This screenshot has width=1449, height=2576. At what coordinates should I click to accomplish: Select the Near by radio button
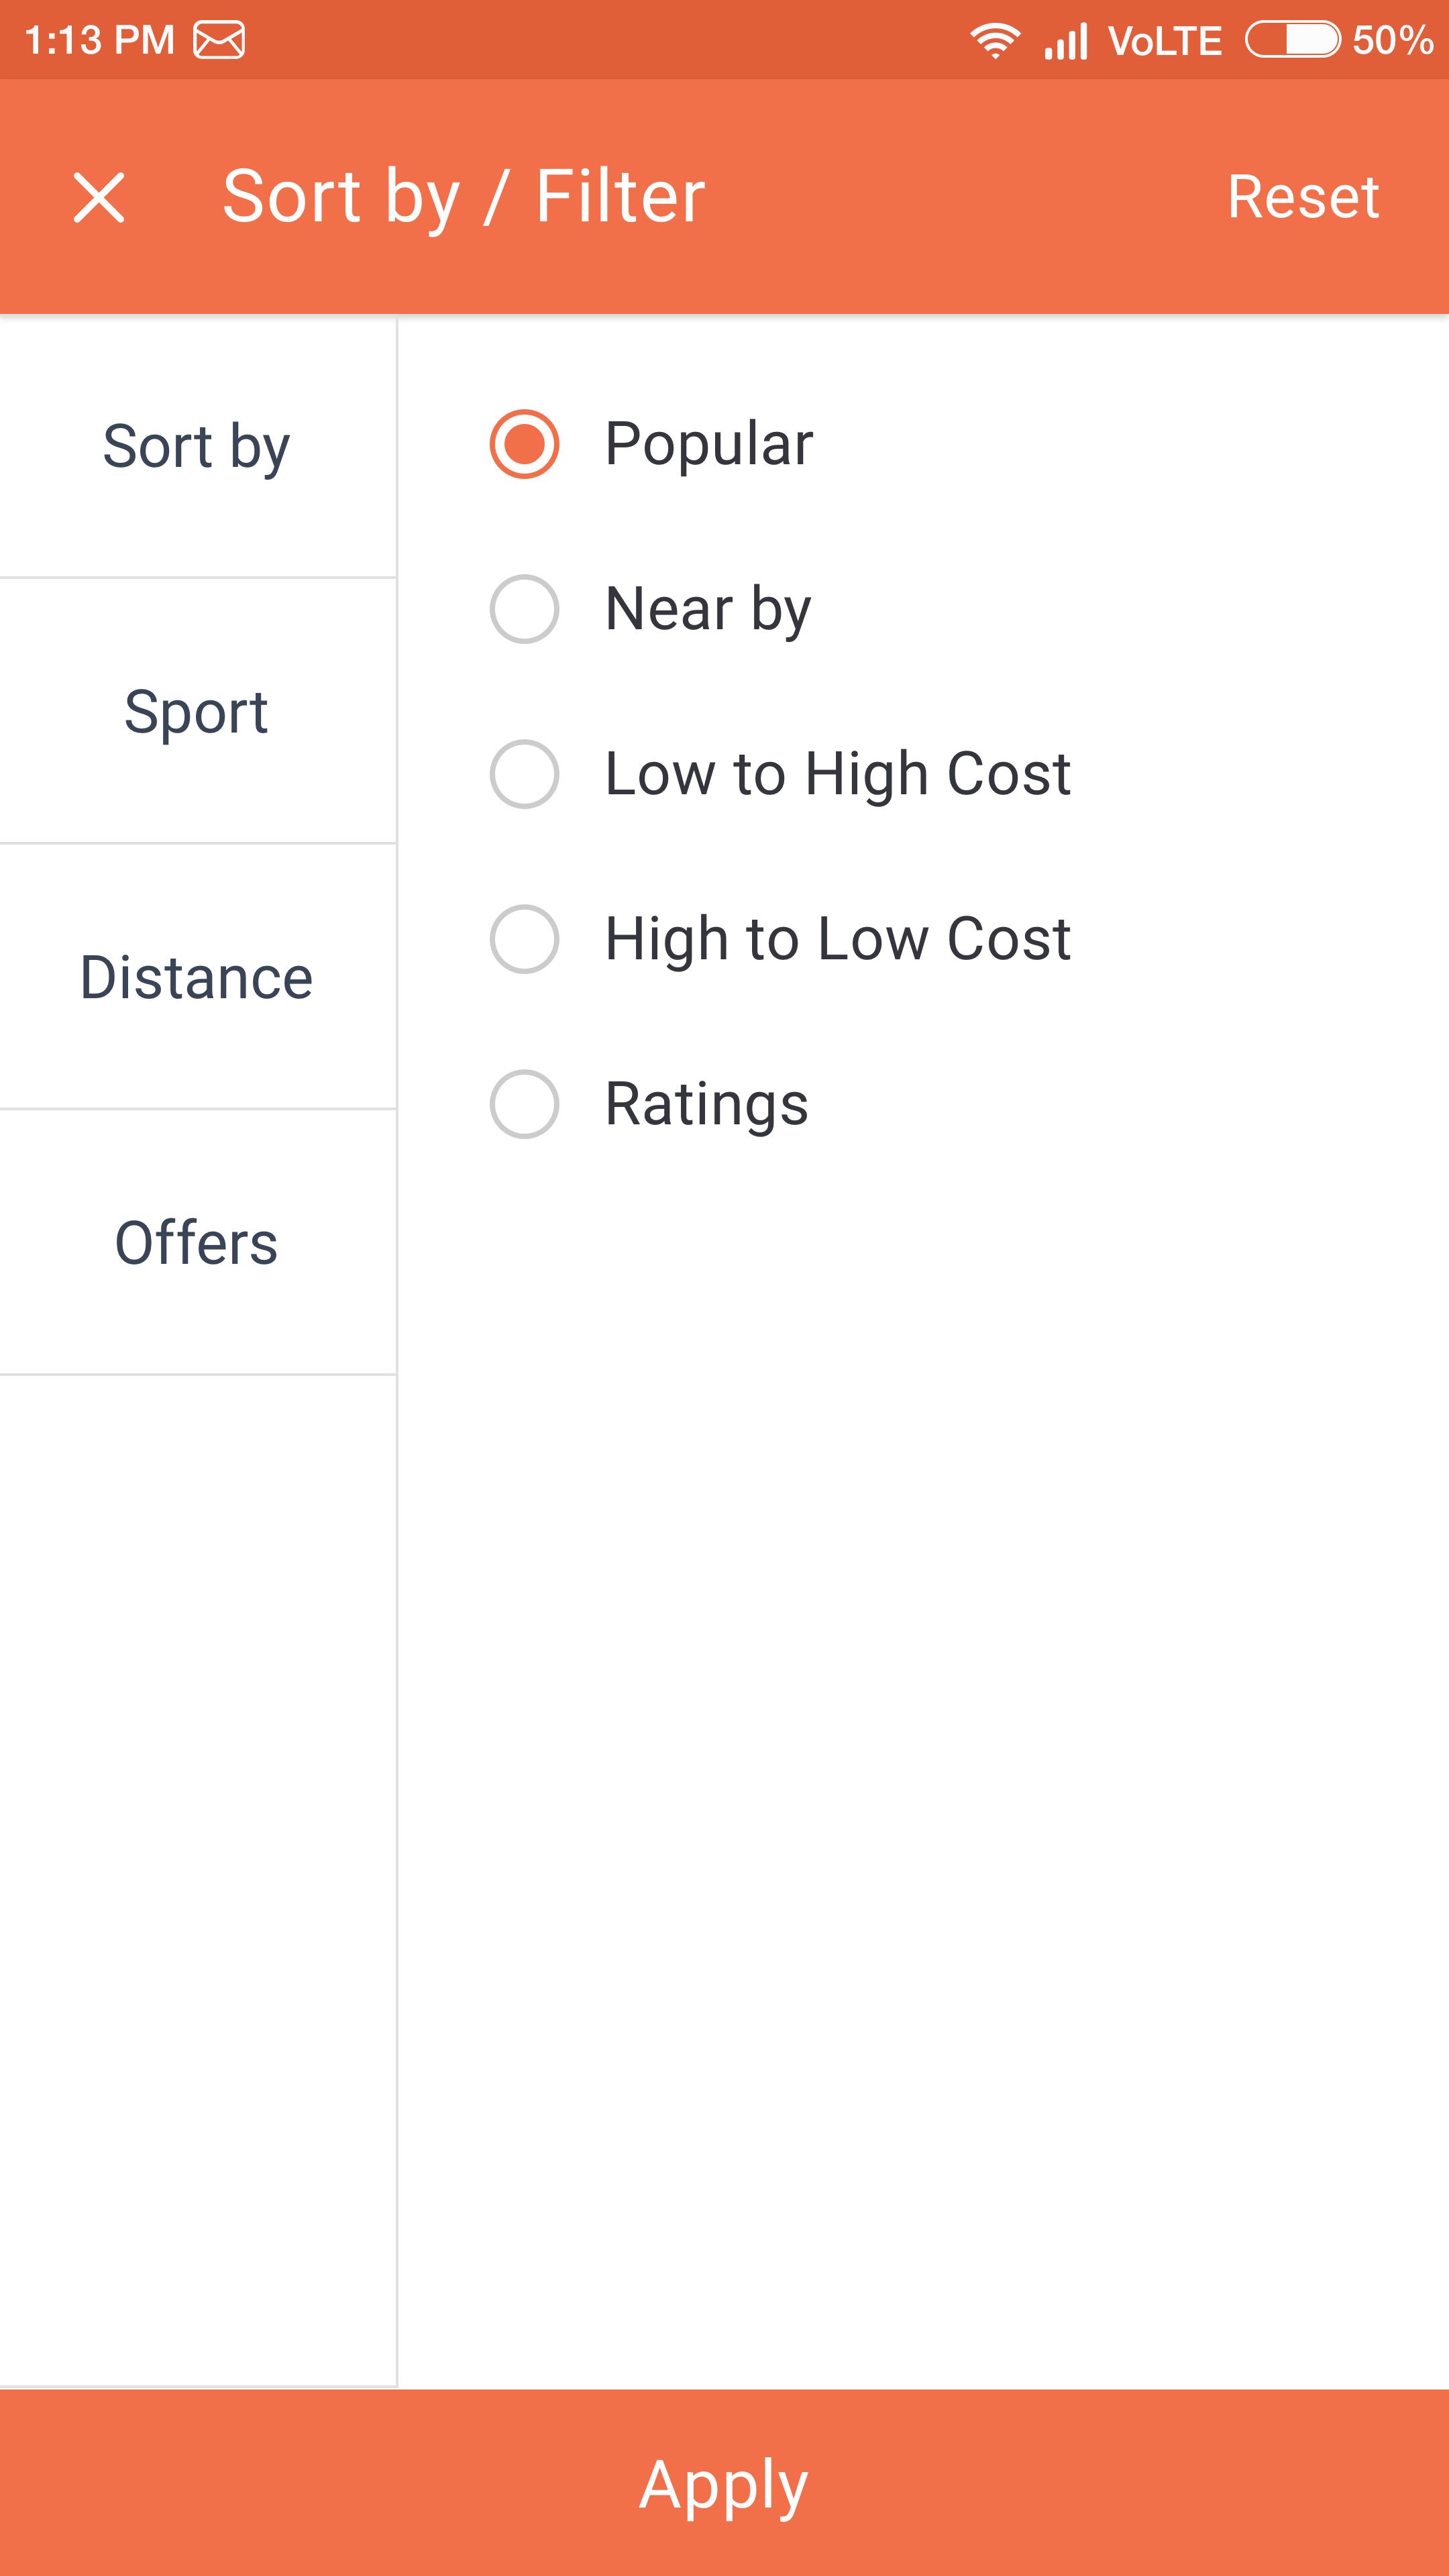524,609
